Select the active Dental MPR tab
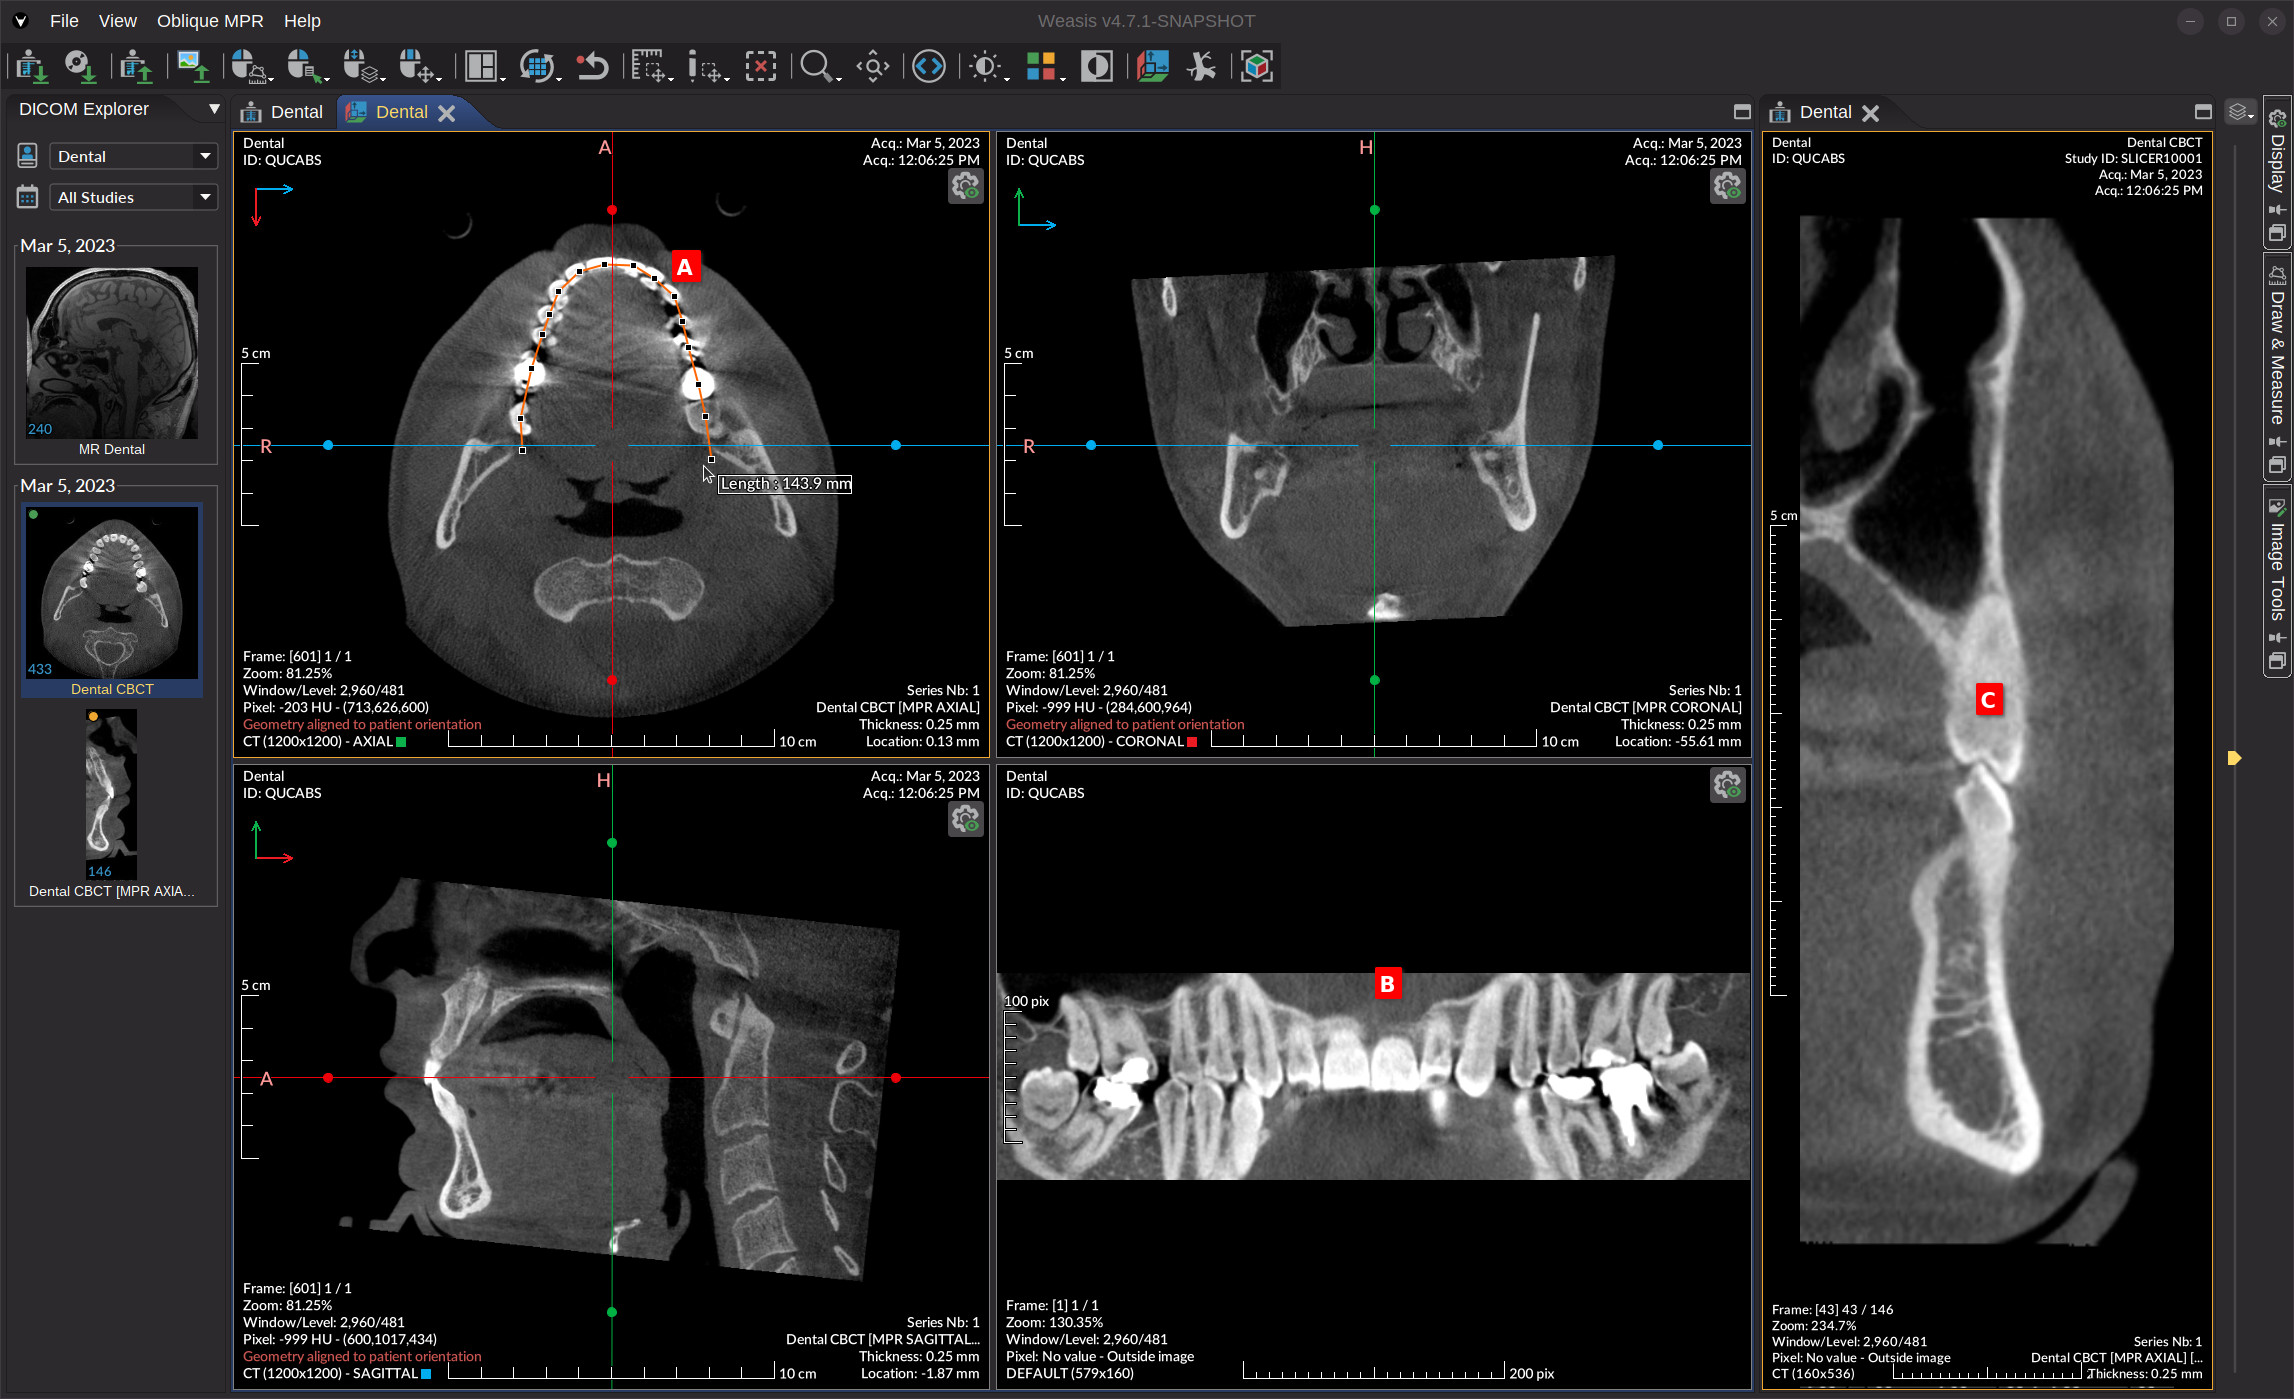The height and width of the screenshot is (1399, 2294). point(401,112)
